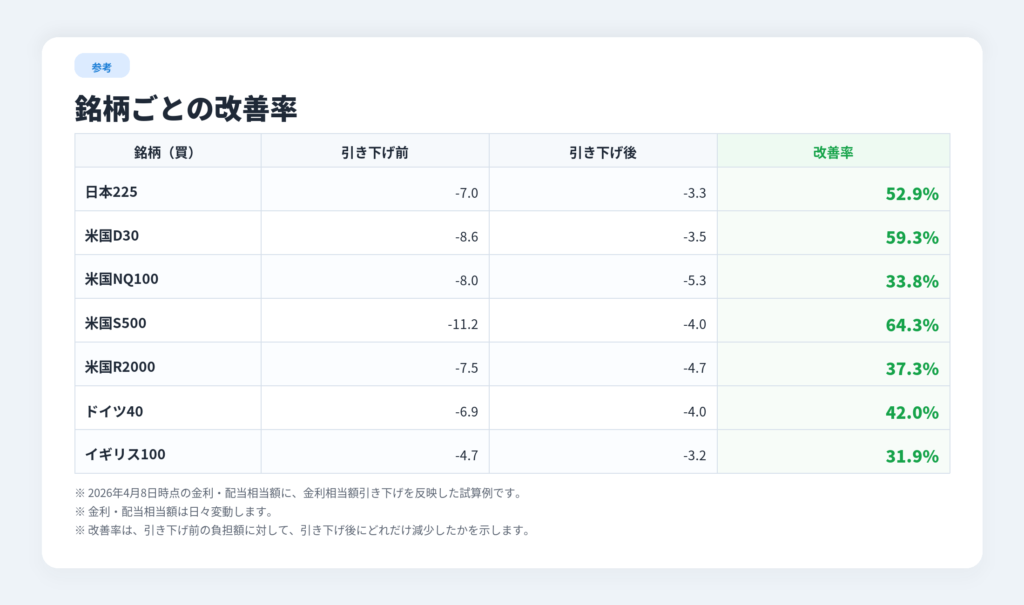Click the 64.3% improvement rate value
1024x605 pixels.
(x=911, y=325)
